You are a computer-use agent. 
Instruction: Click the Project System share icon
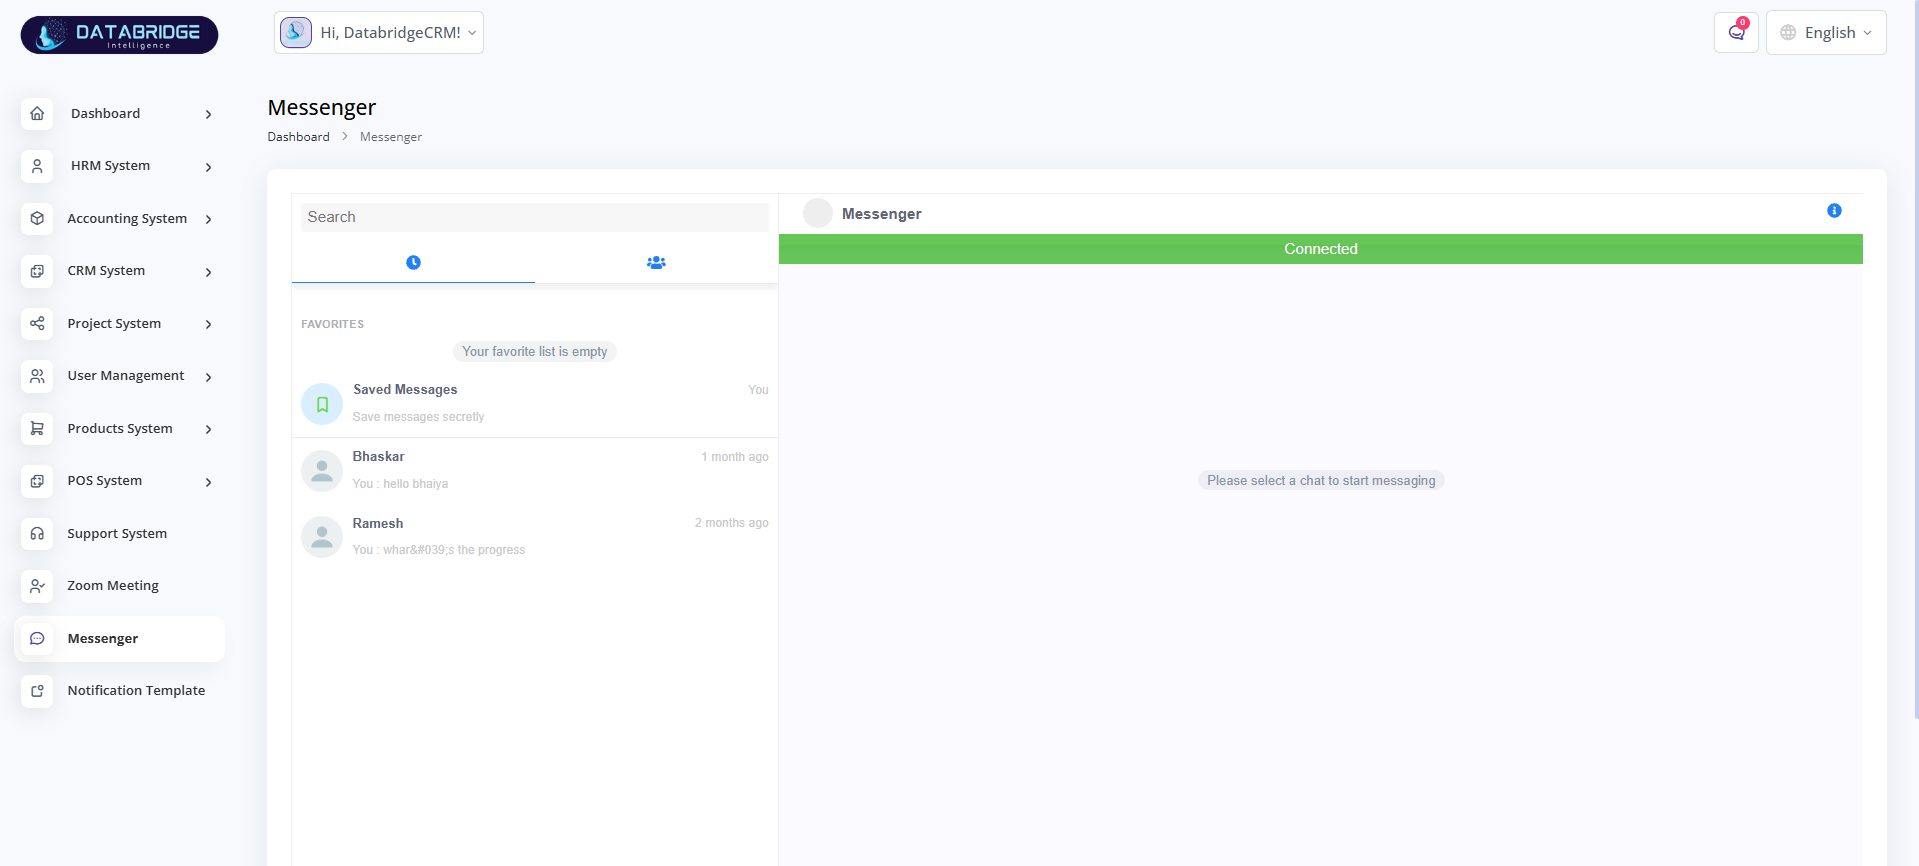pos(37,323)
